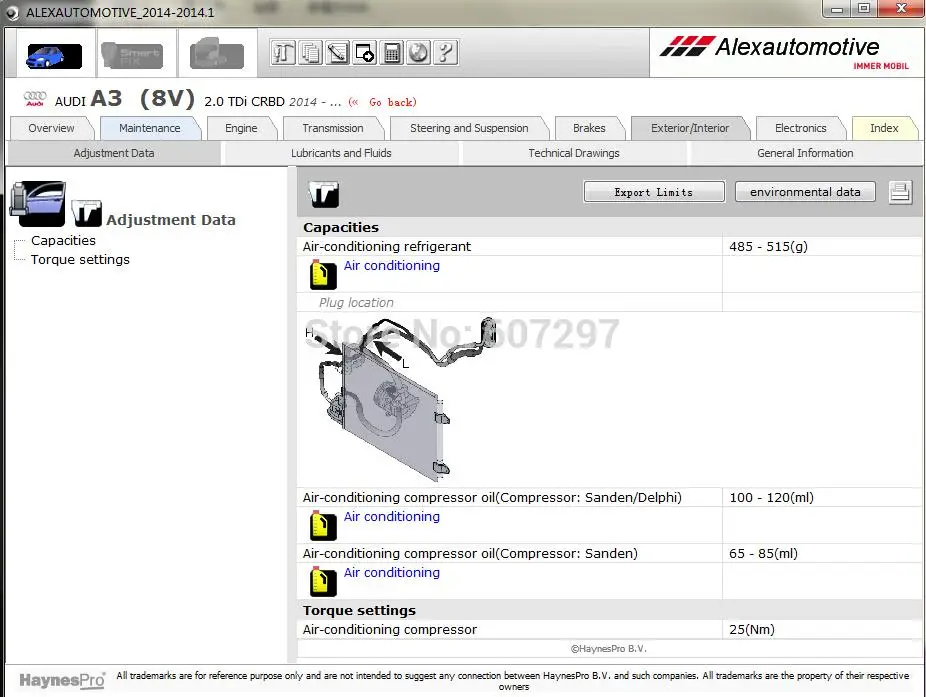
Task: Click the ©HaynesPro B.V. copyright text
Action: tap(608, 649)
